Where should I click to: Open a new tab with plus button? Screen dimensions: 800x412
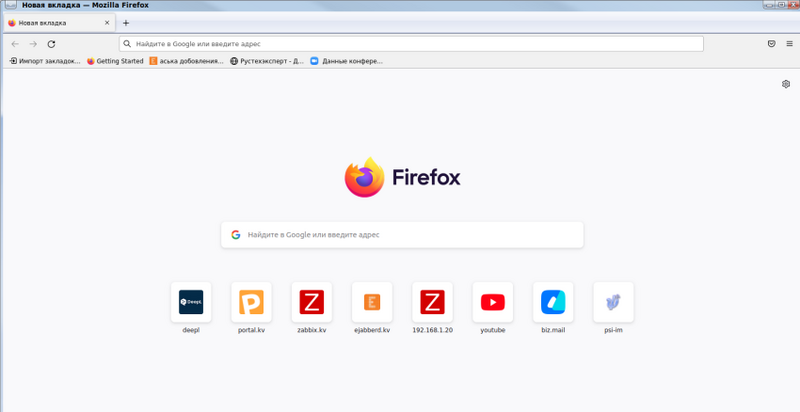click(x=126, y=23)
